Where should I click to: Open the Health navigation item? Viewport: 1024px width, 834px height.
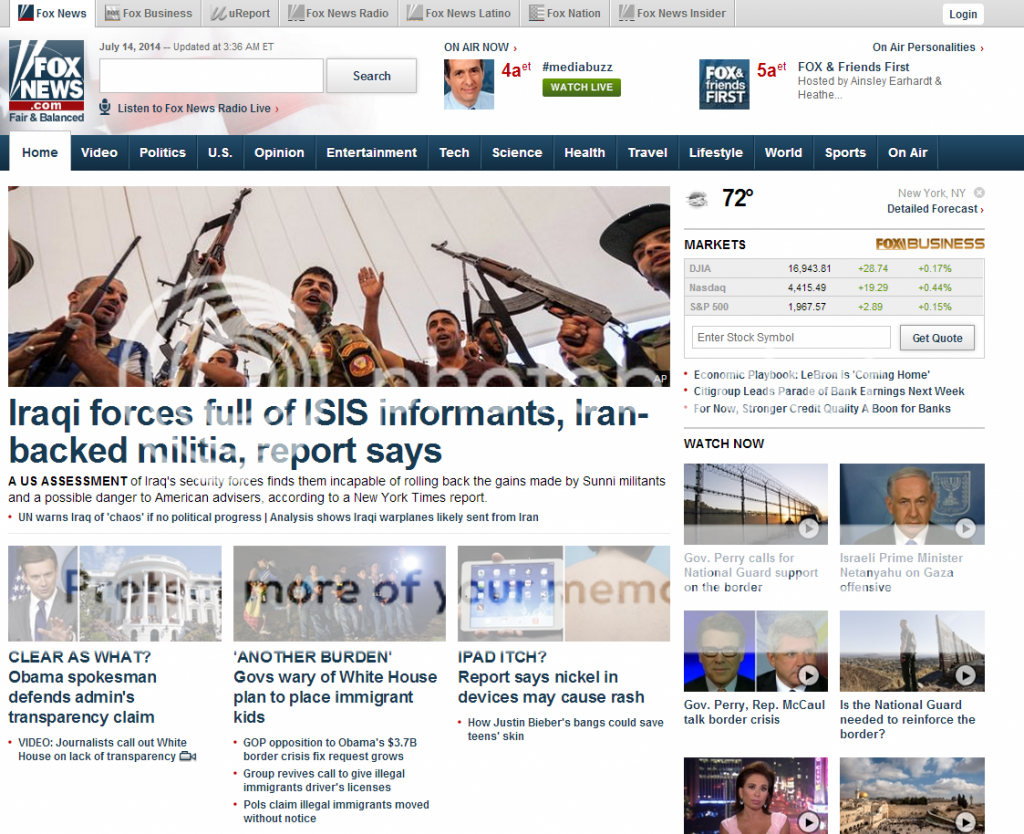(584, 152)
